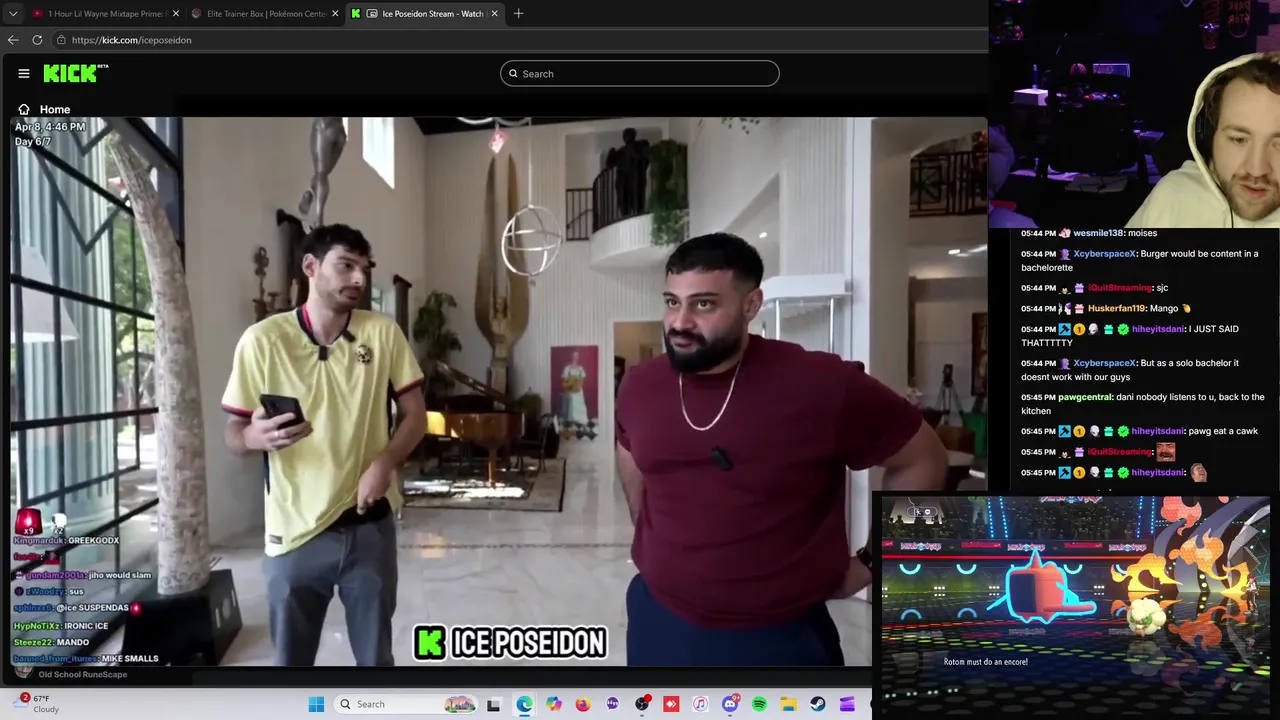The width and height of the screenshot is (1280, 720).
Task: Click HypNoTiXz 'IRONIC ICE' overlay message
Action: pos(60,626)
